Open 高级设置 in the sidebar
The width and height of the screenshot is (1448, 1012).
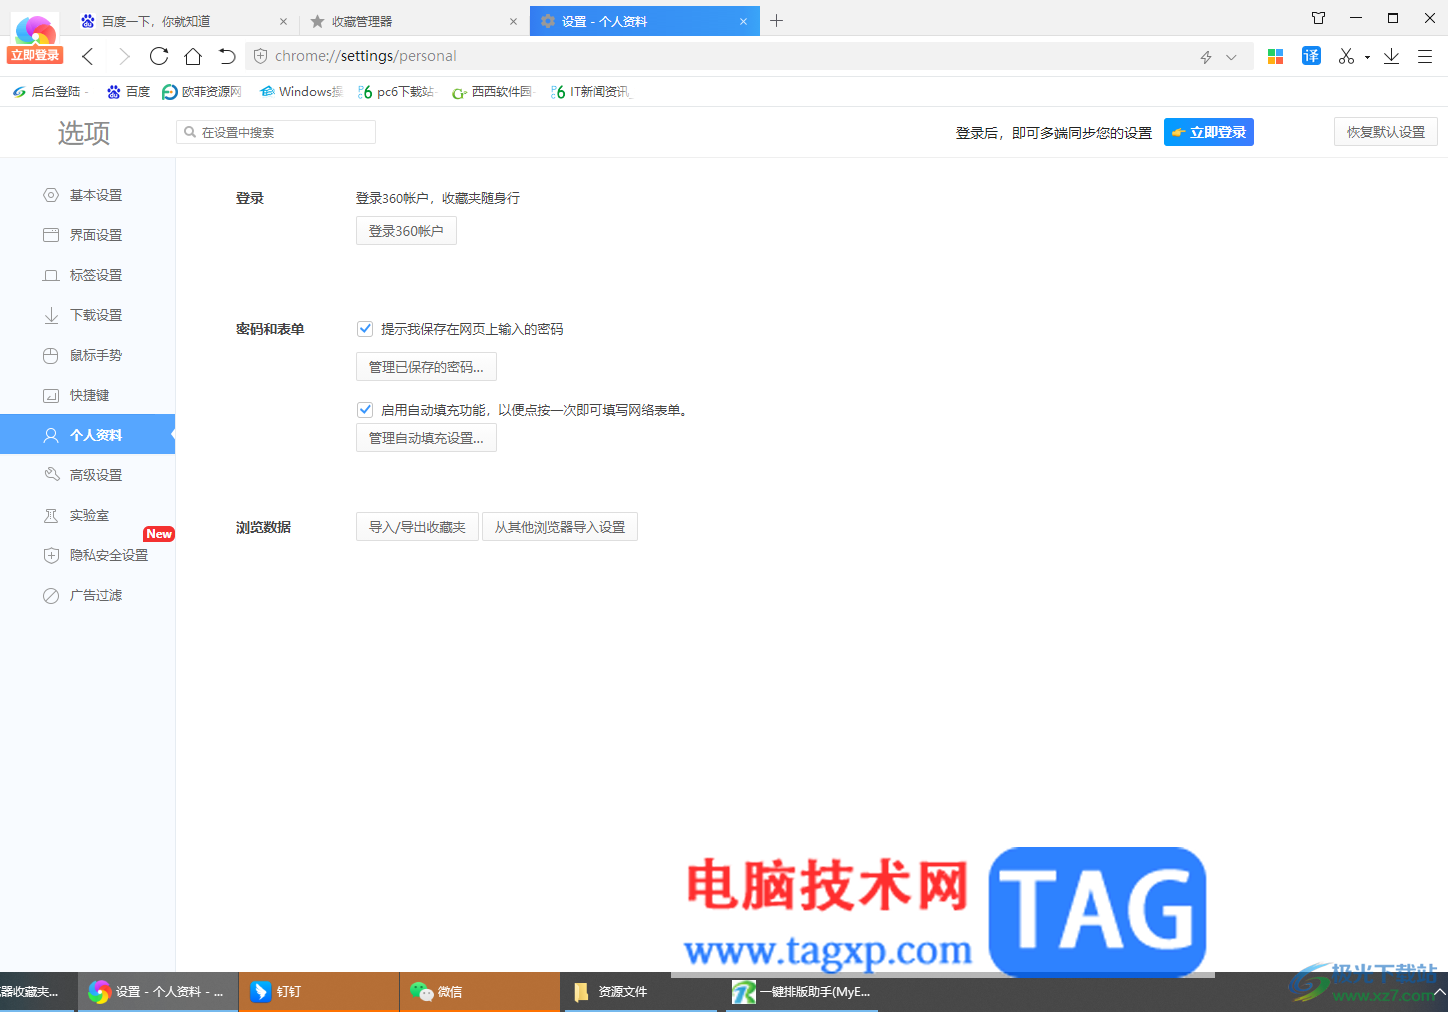click(87, 475)
